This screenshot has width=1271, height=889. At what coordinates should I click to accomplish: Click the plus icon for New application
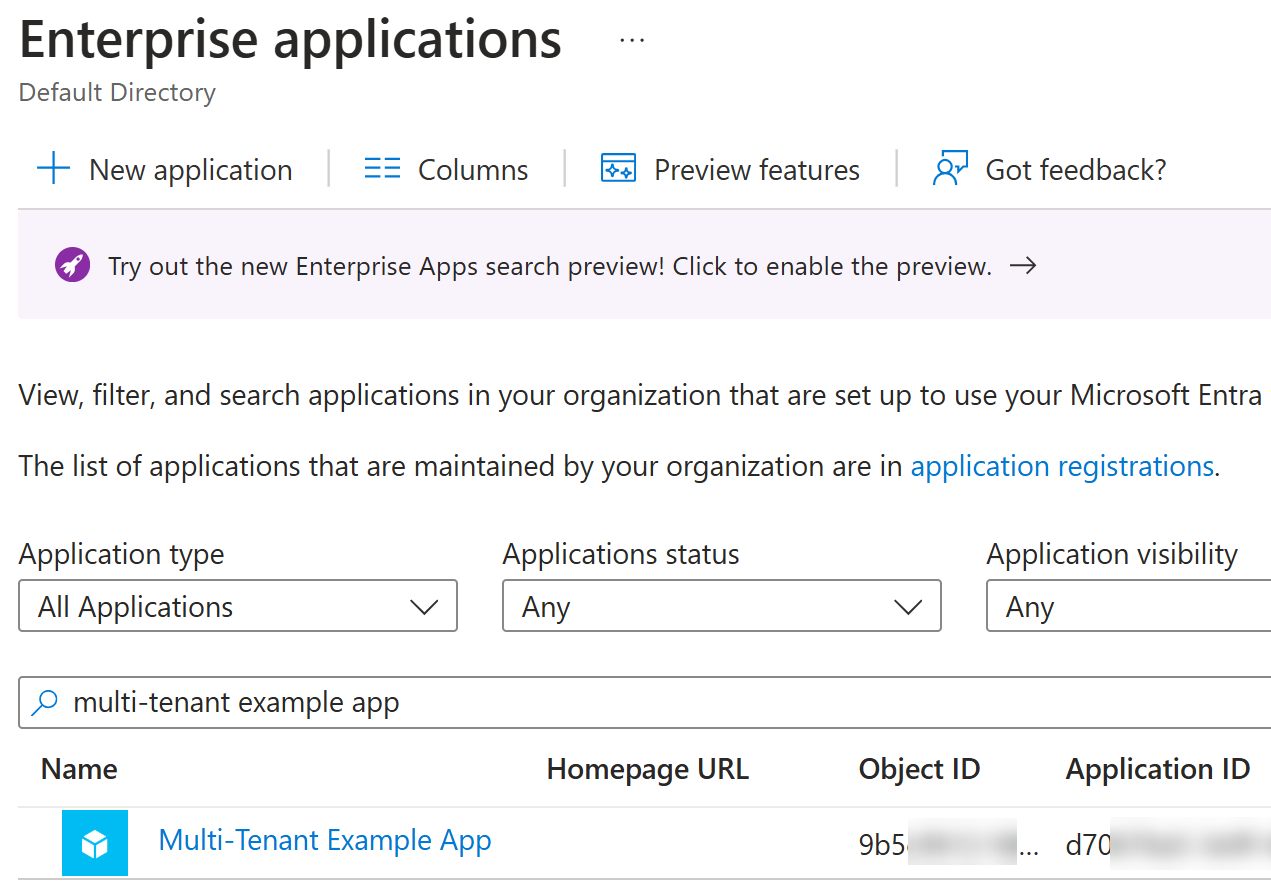point(53,169)
